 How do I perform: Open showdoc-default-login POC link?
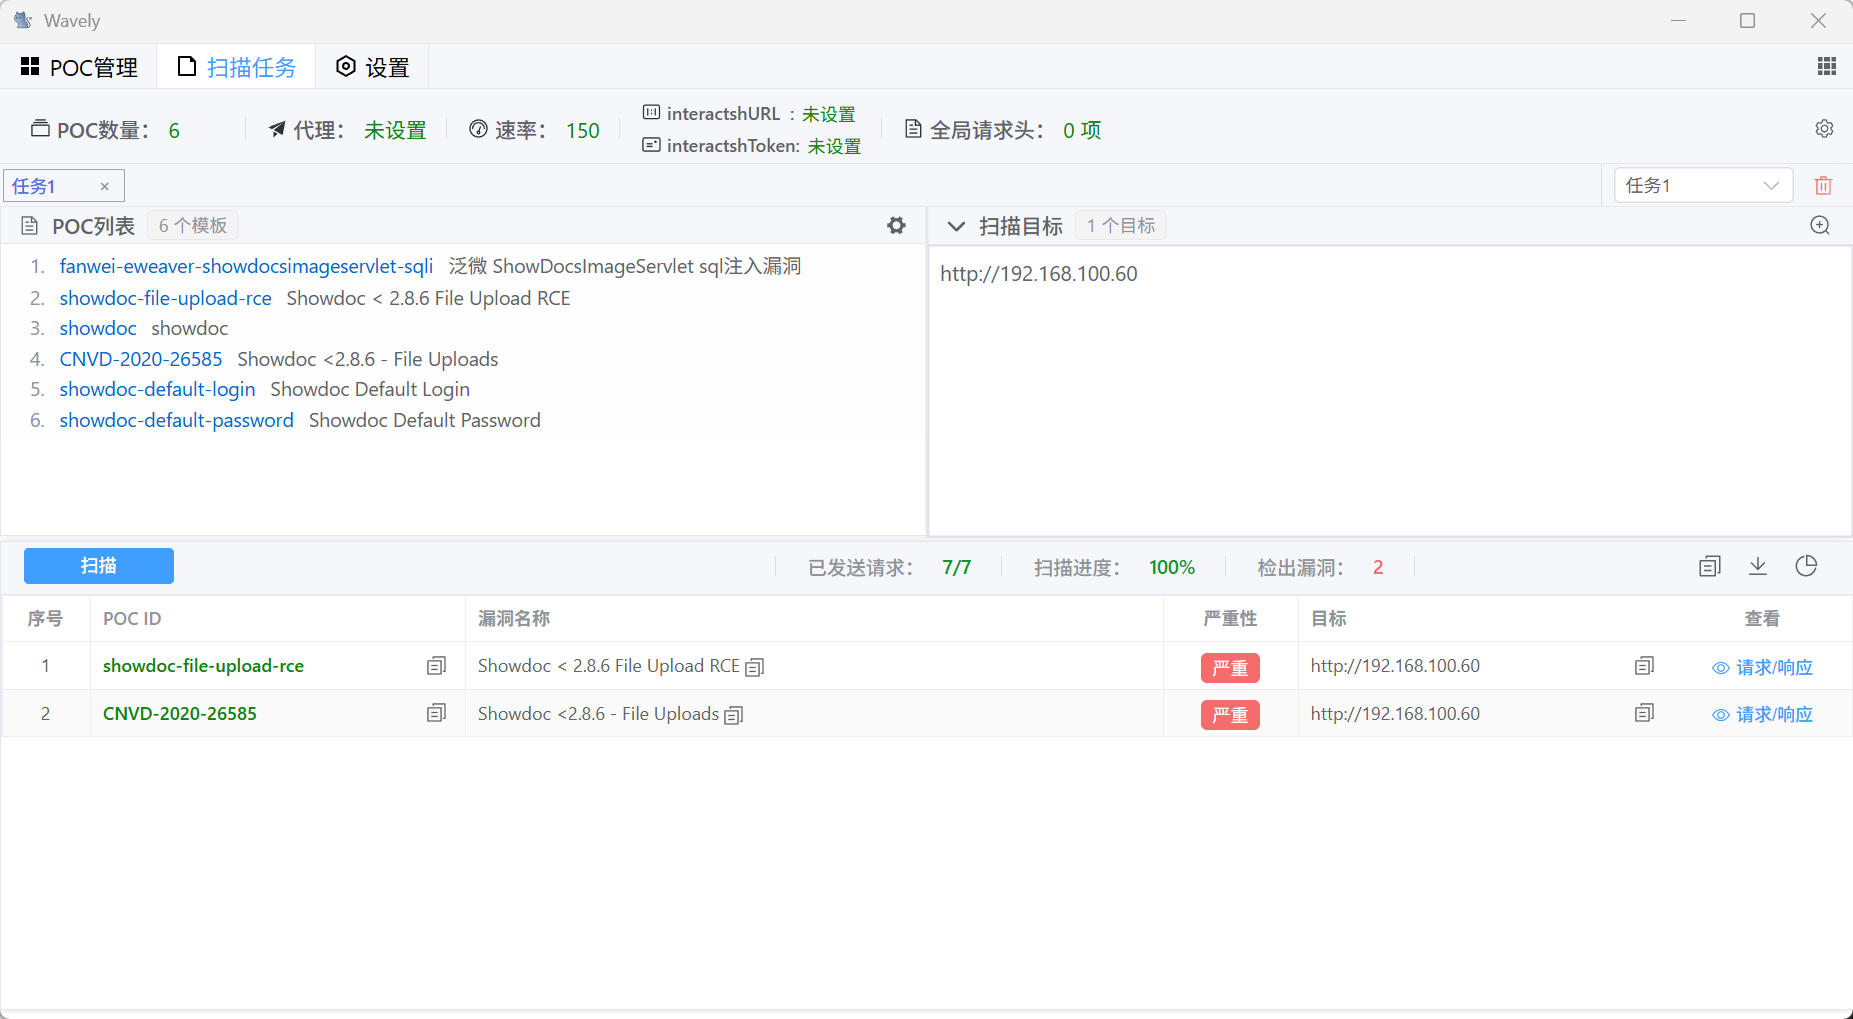(x=157, y=389)
